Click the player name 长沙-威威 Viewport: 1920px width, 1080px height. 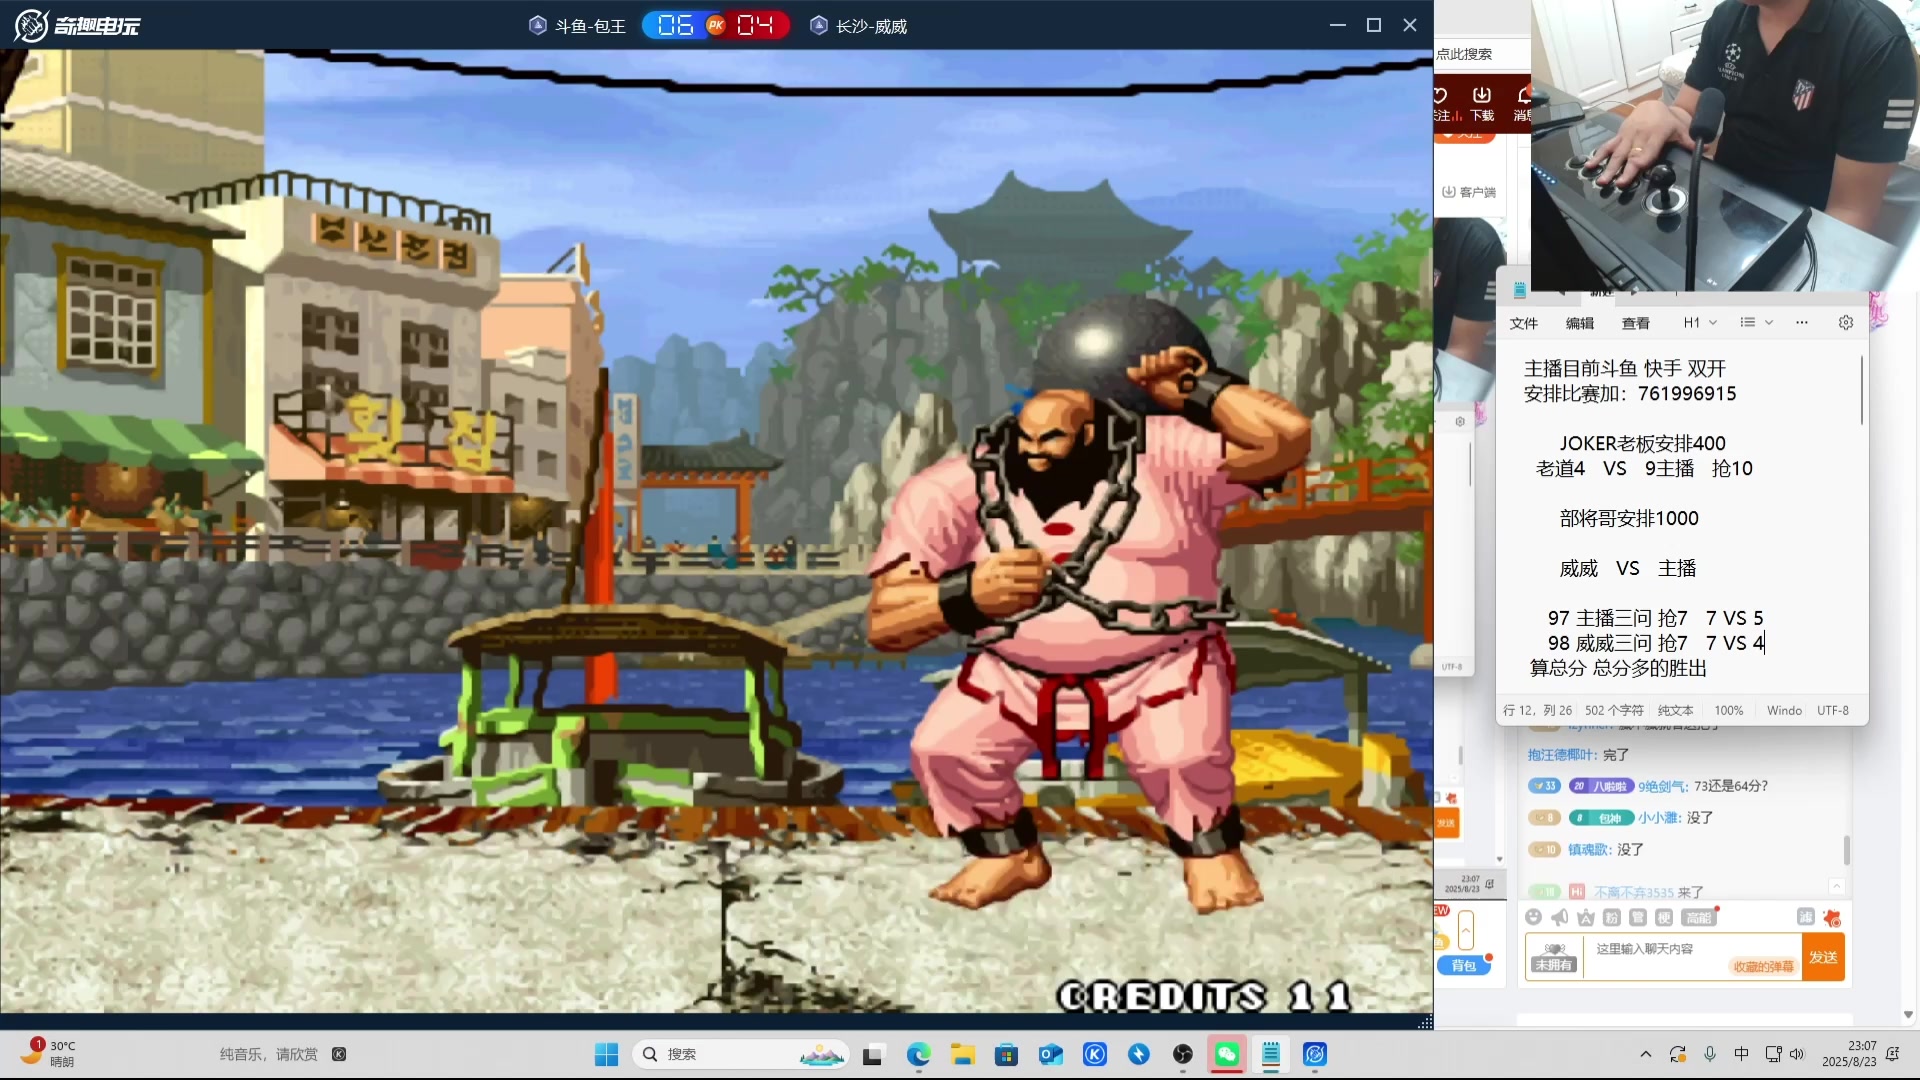pyautogui.click(x=871, y=26)
